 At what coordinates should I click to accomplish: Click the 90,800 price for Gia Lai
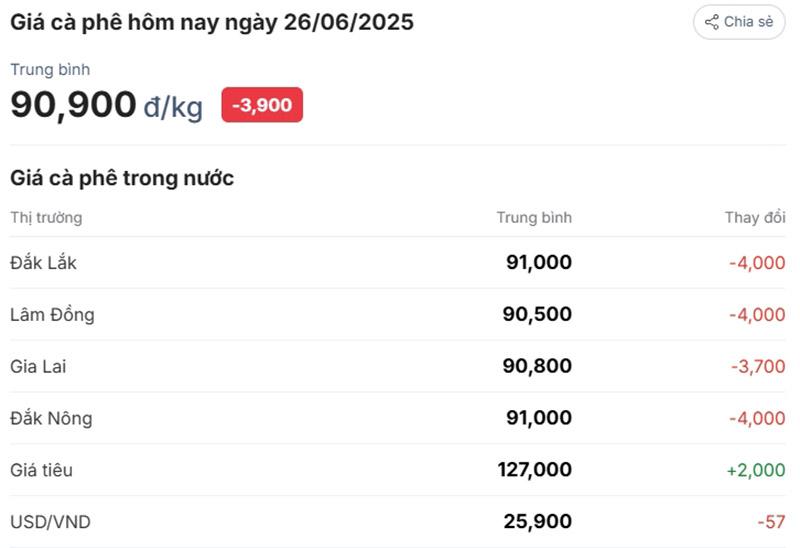[x=537, y=367]
